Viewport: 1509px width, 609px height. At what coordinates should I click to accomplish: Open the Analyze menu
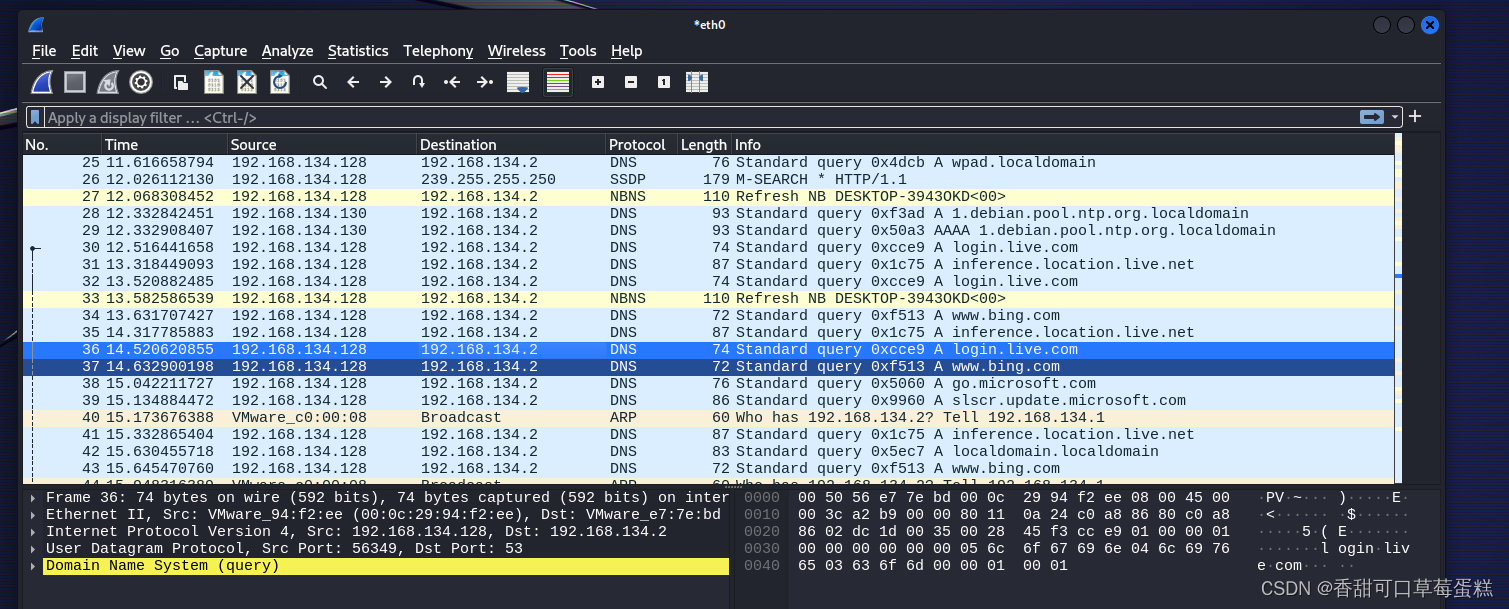click(x=287, y=51)
